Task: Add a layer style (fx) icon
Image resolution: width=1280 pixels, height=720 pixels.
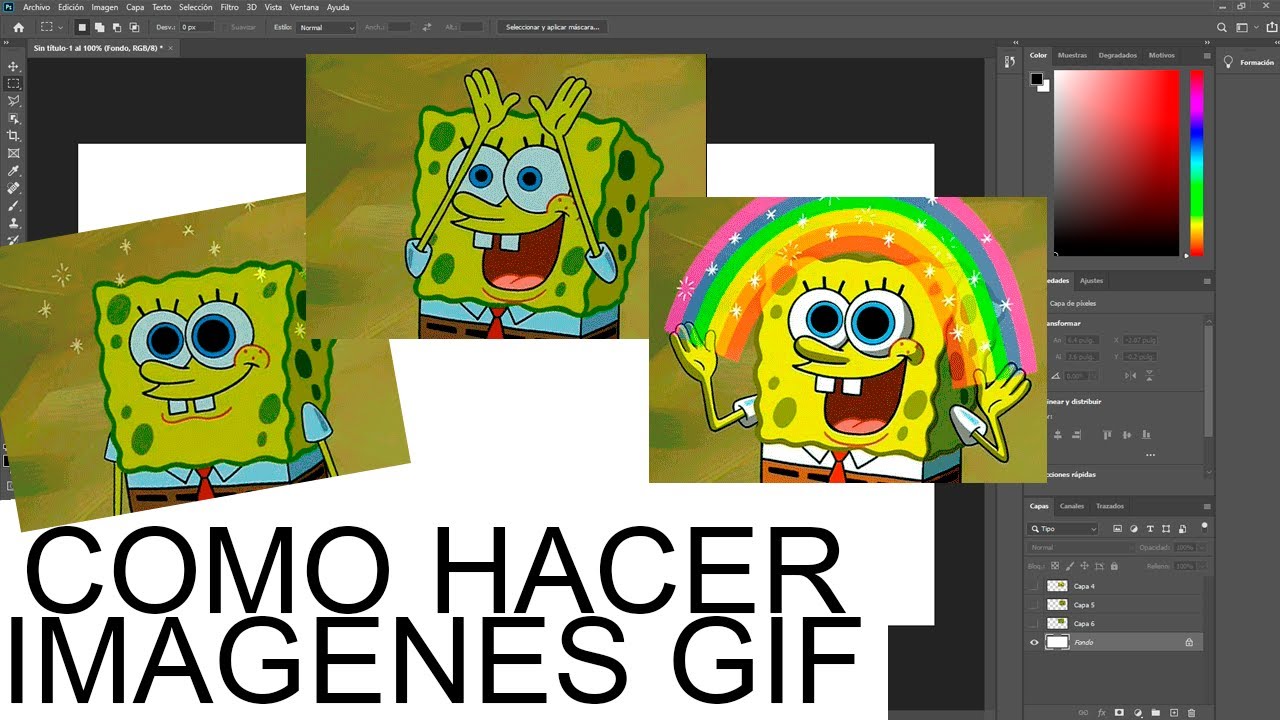Action: [x=1102, y=712]
